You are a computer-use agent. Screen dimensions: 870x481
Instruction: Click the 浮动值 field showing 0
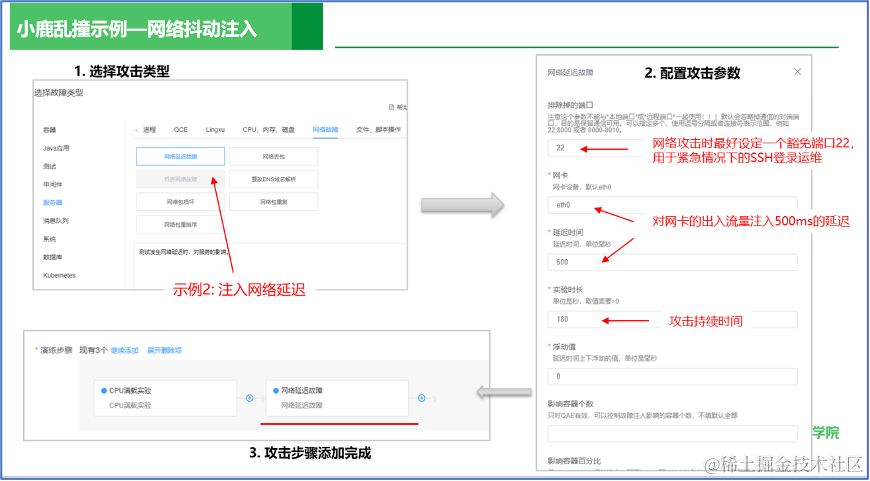pos(672,376)
